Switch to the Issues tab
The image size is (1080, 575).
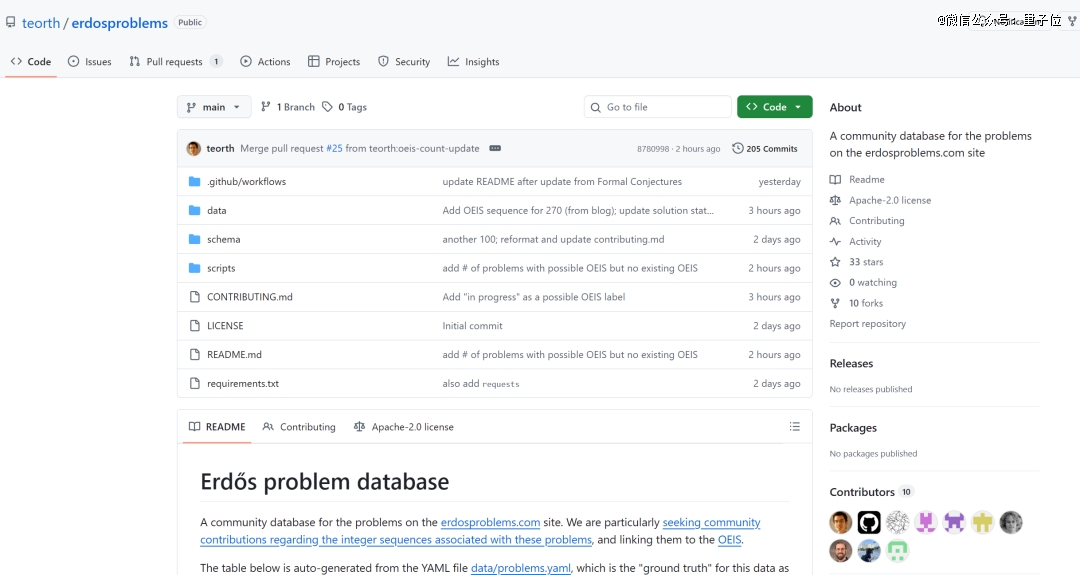click(x=89, y=62)
